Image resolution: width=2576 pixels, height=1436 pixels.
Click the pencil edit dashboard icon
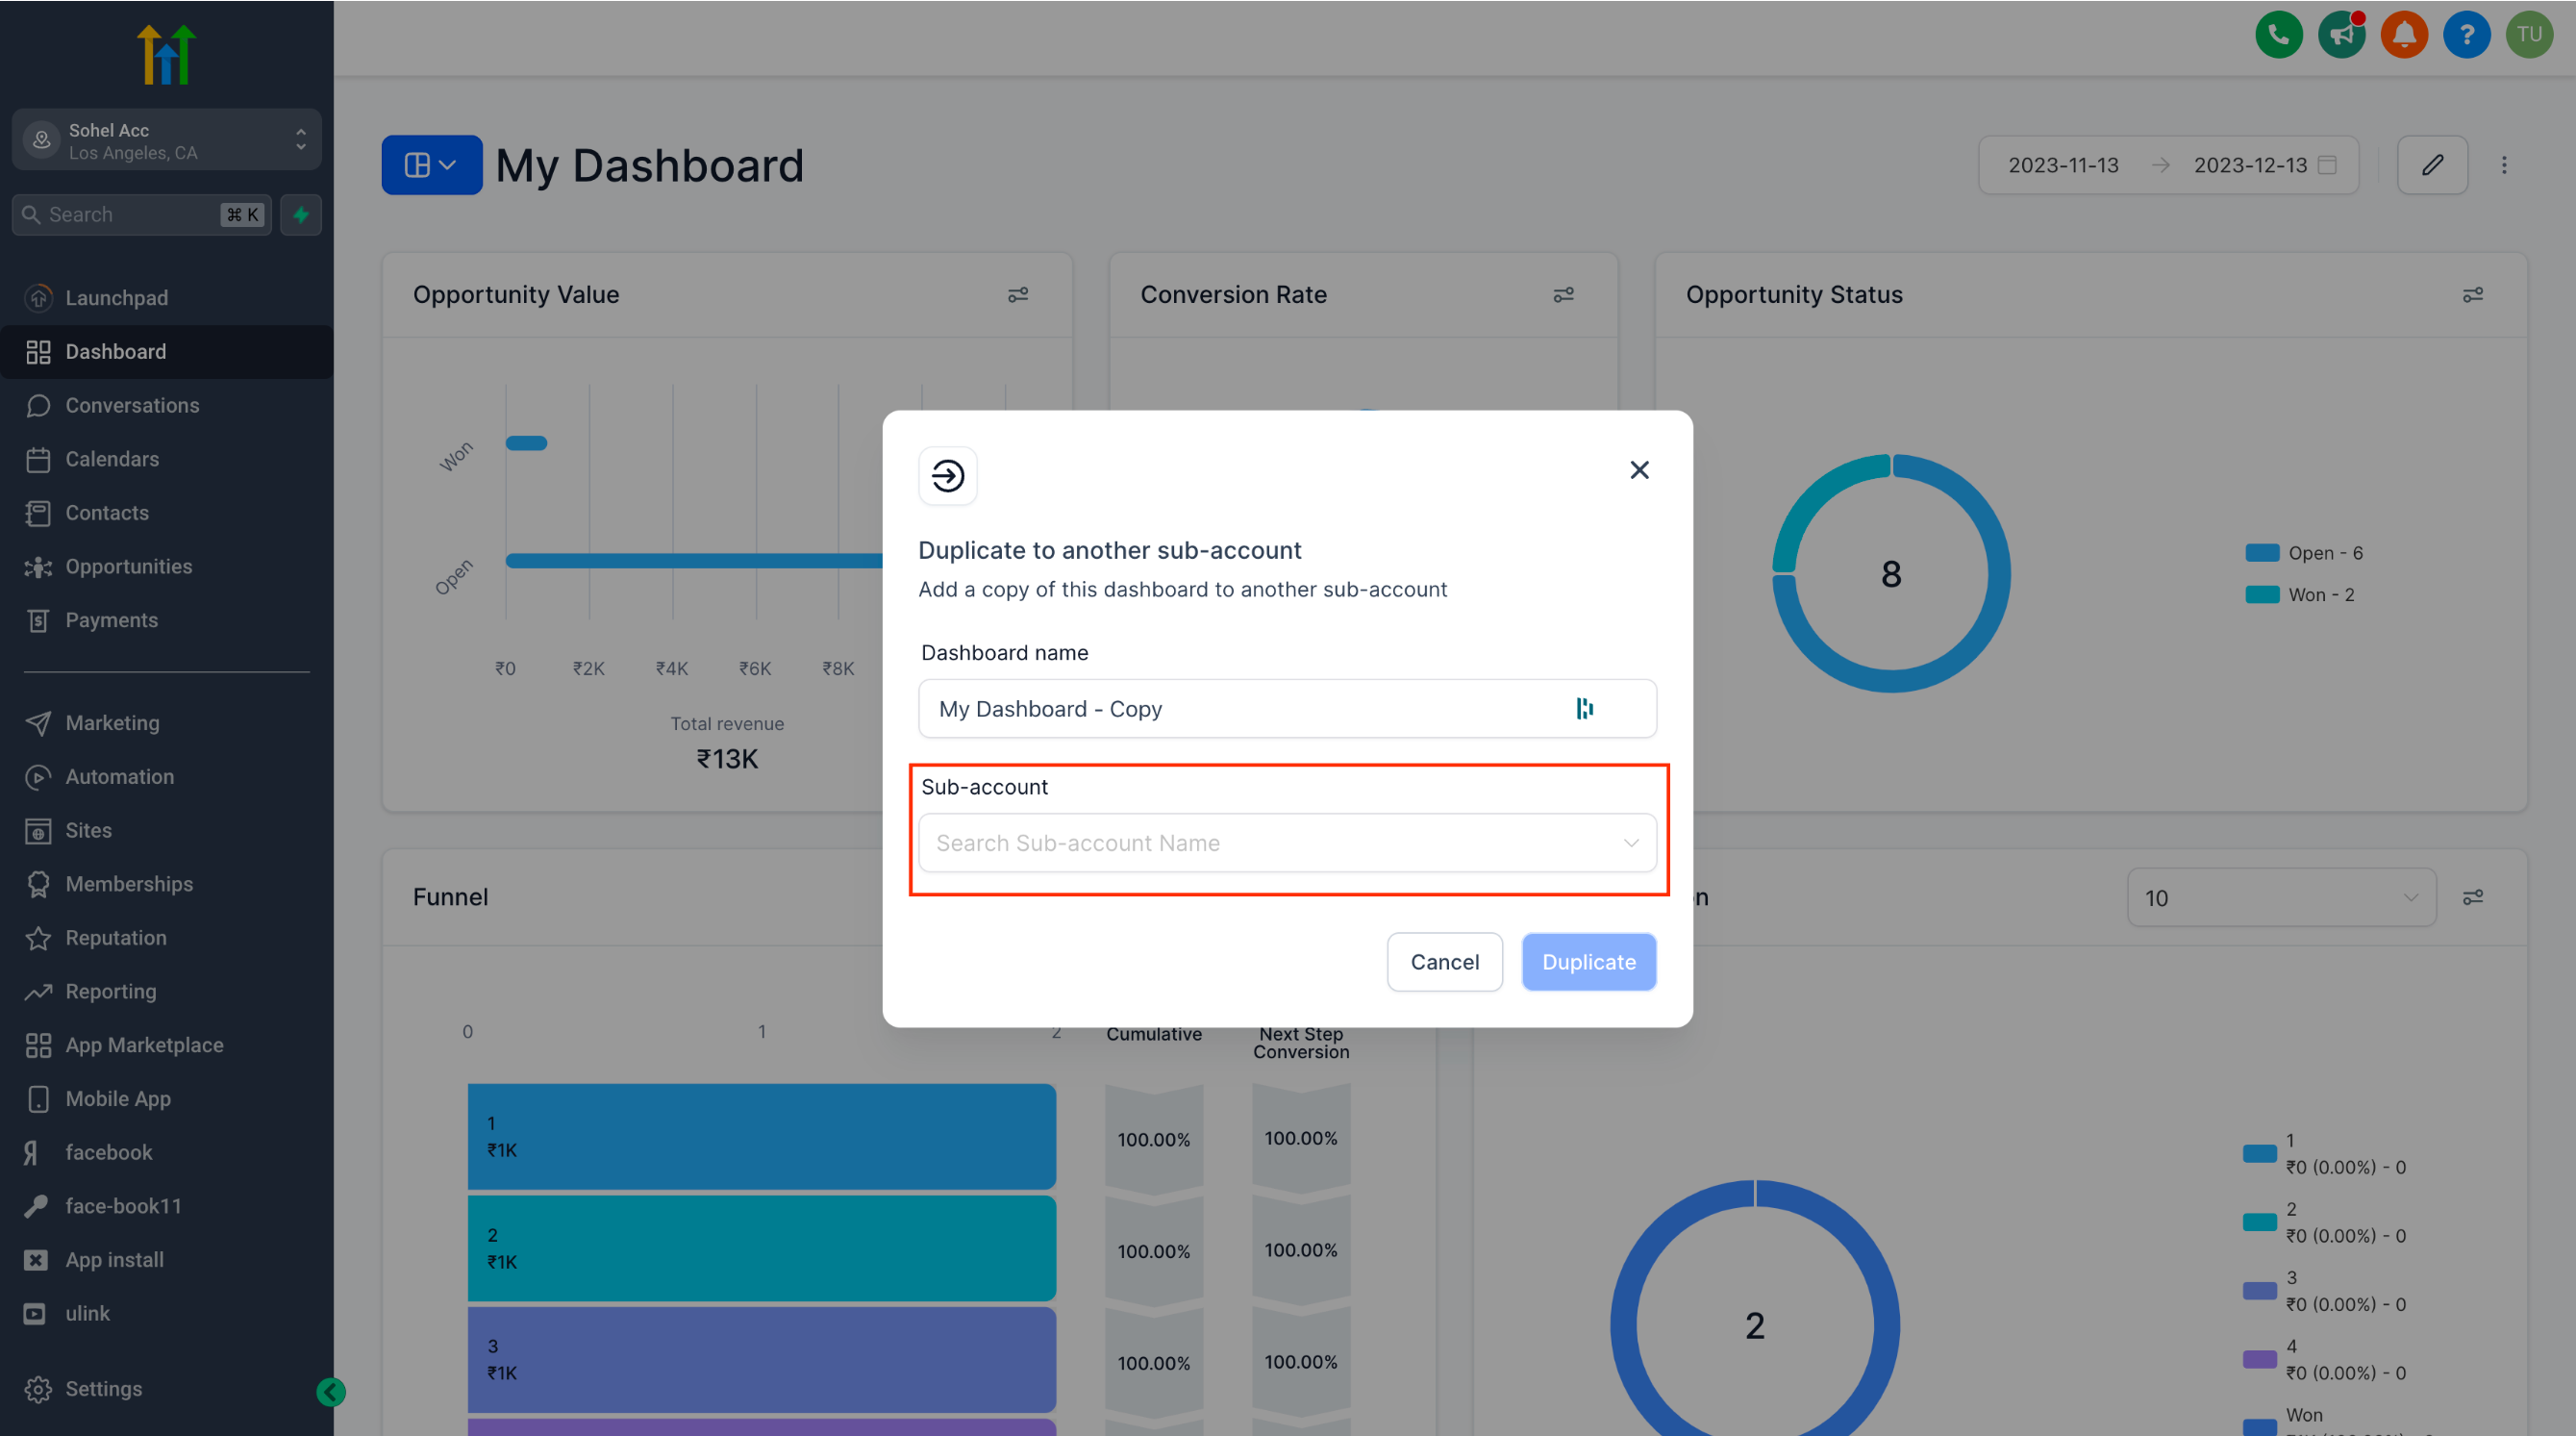coord(2432,165)
